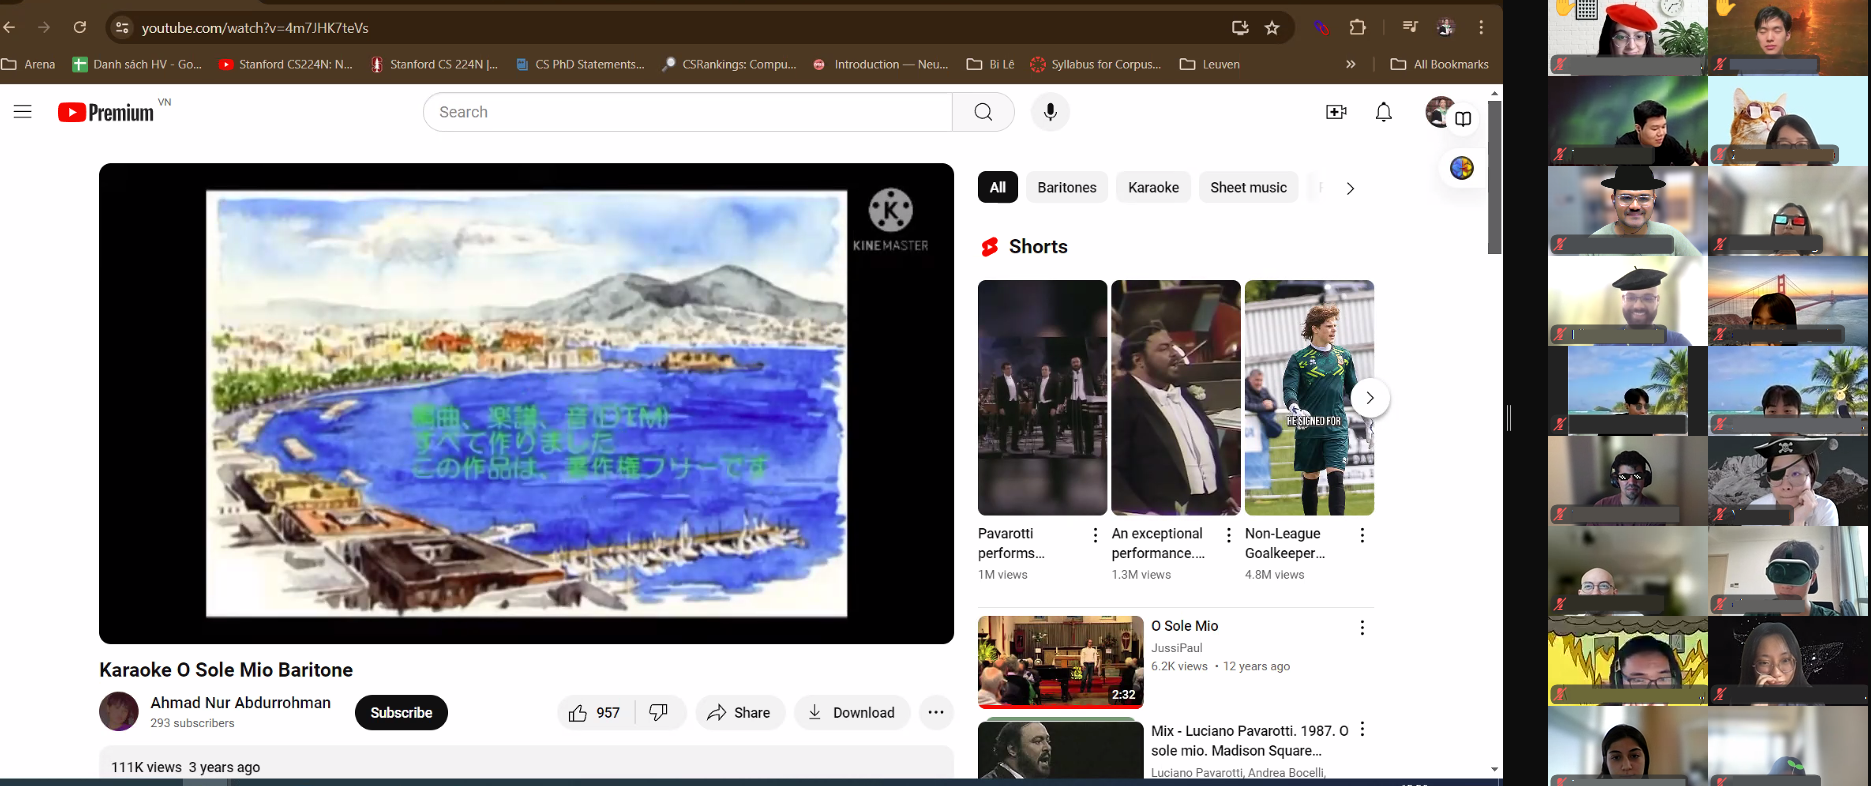Select pirate-hat participant tile in meeting window
The height and width of the screenshot is (786, 1871).
[1788, 481]
